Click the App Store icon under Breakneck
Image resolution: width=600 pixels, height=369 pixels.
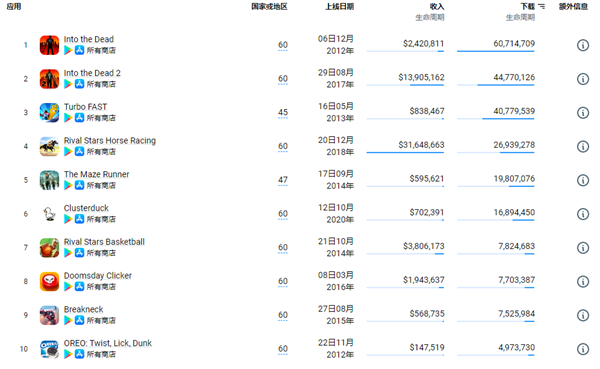79,320
